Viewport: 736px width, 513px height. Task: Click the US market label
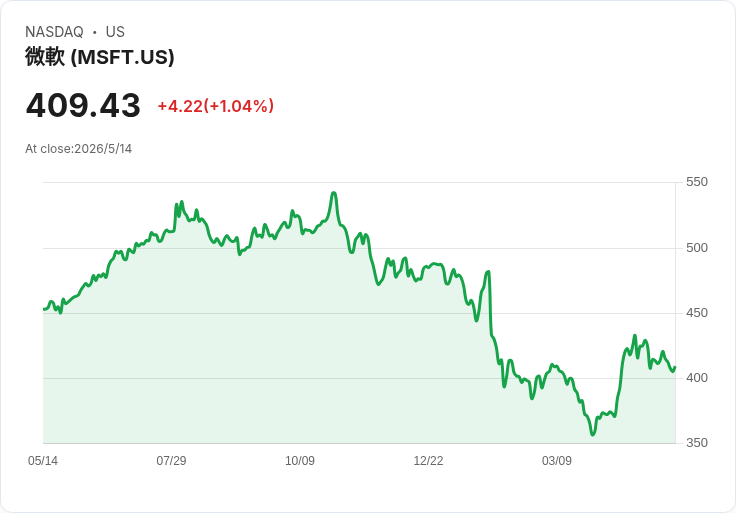click(115, 32)
